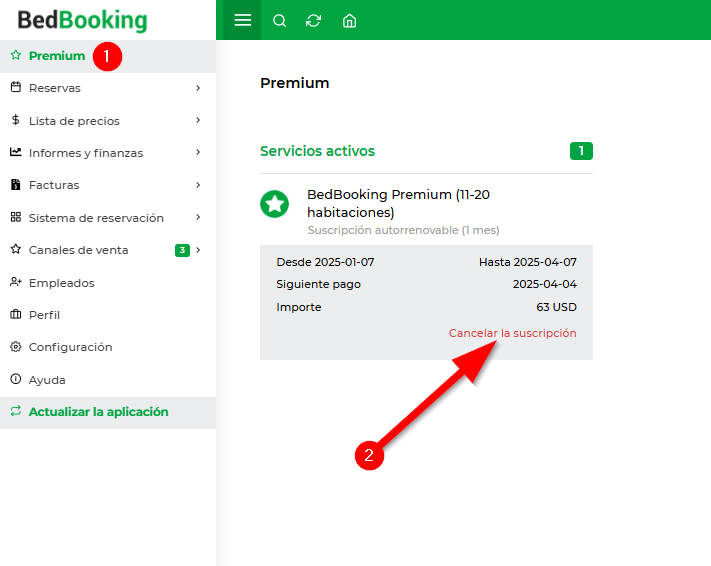
Task: Click the BedBooking logo
Action: (x=83, y=20)
